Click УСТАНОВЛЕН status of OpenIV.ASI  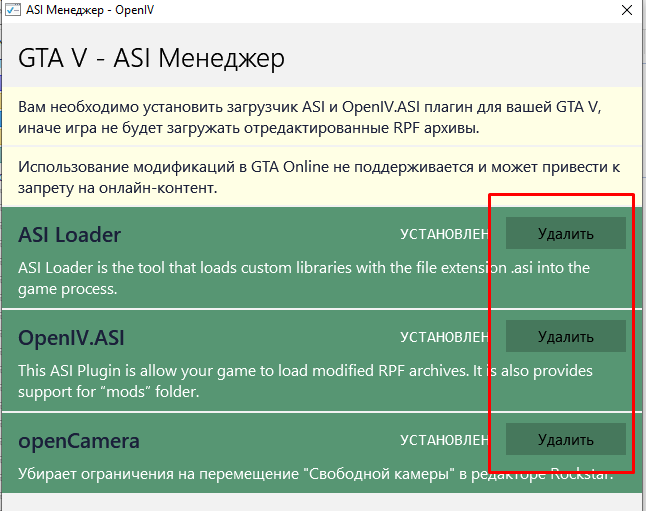444,337
